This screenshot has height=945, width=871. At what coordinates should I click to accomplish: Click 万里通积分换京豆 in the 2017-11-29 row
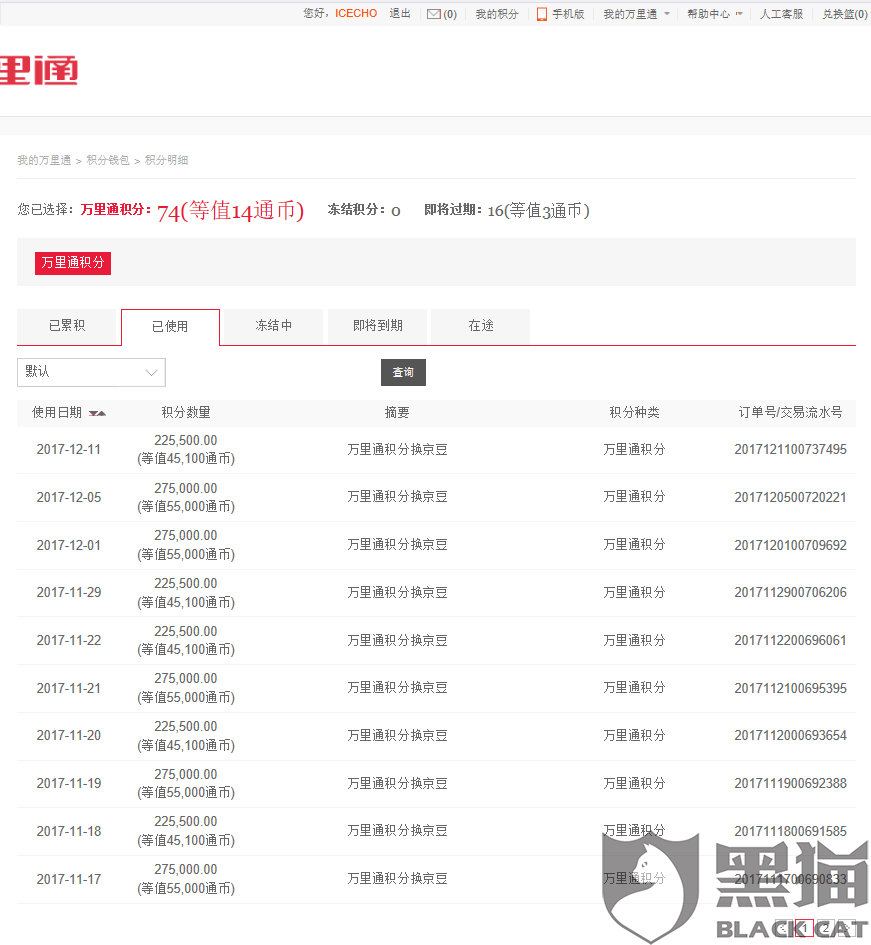pyautogui.click(x=397, y=593)
